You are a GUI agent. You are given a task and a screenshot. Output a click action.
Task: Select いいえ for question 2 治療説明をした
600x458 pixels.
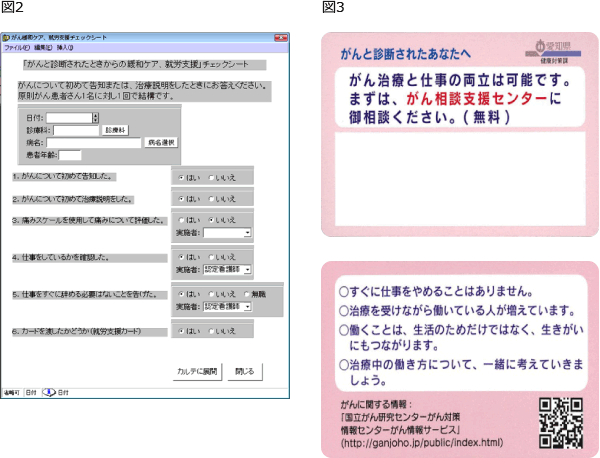[x=211, y=199]
